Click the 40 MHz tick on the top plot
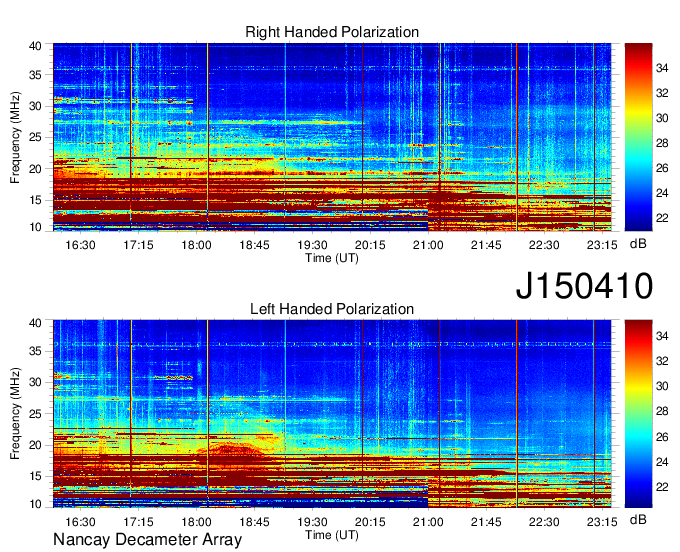This screenshot has height=552, width=680. point(35,46)
